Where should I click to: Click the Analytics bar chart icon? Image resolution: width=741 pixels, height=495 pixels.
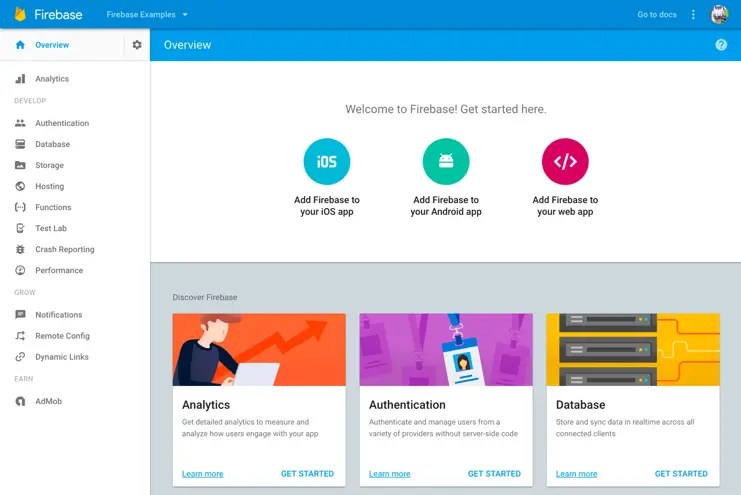(x=20, y=78)
